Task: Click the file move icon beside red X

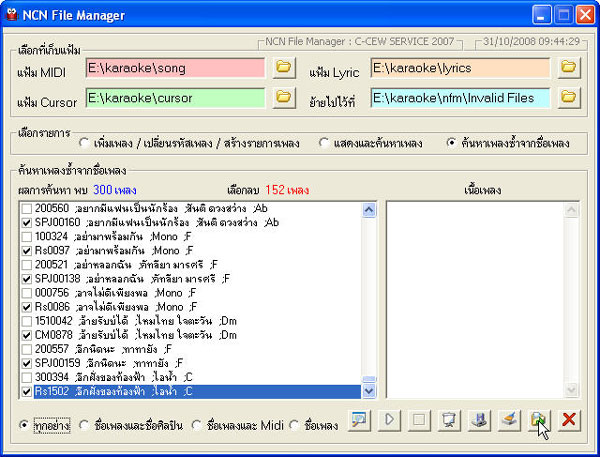Action: point(540,422)
